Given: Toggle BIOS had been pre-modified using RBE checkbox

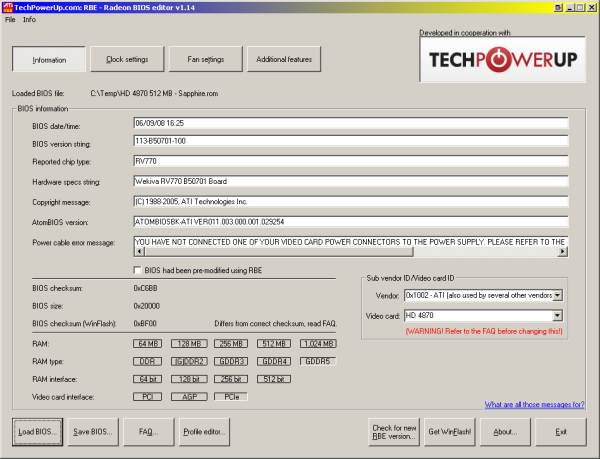Looking at the screenshot, I should [137, 270].
